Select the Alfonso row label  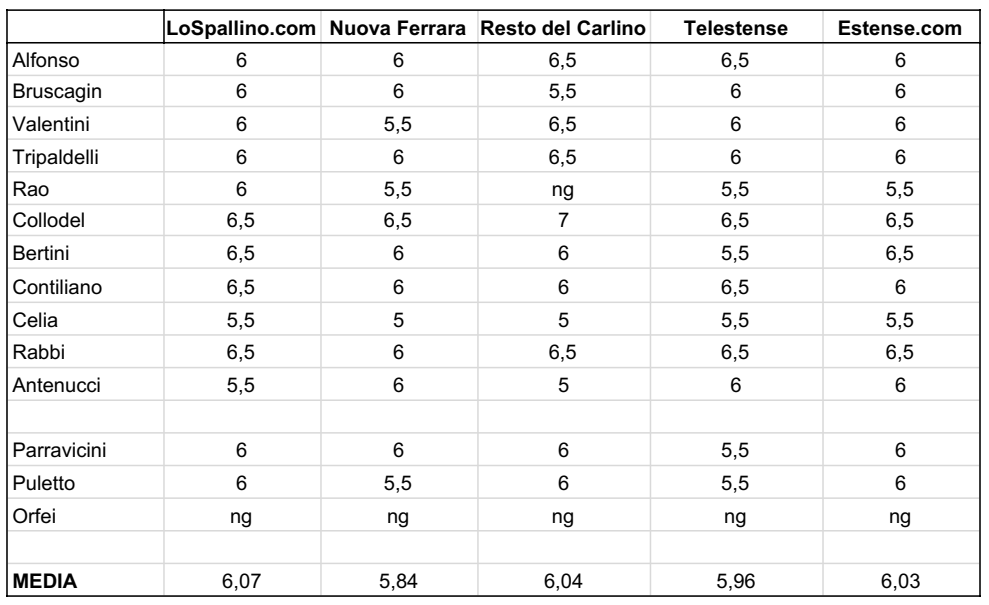click(46, 60)
